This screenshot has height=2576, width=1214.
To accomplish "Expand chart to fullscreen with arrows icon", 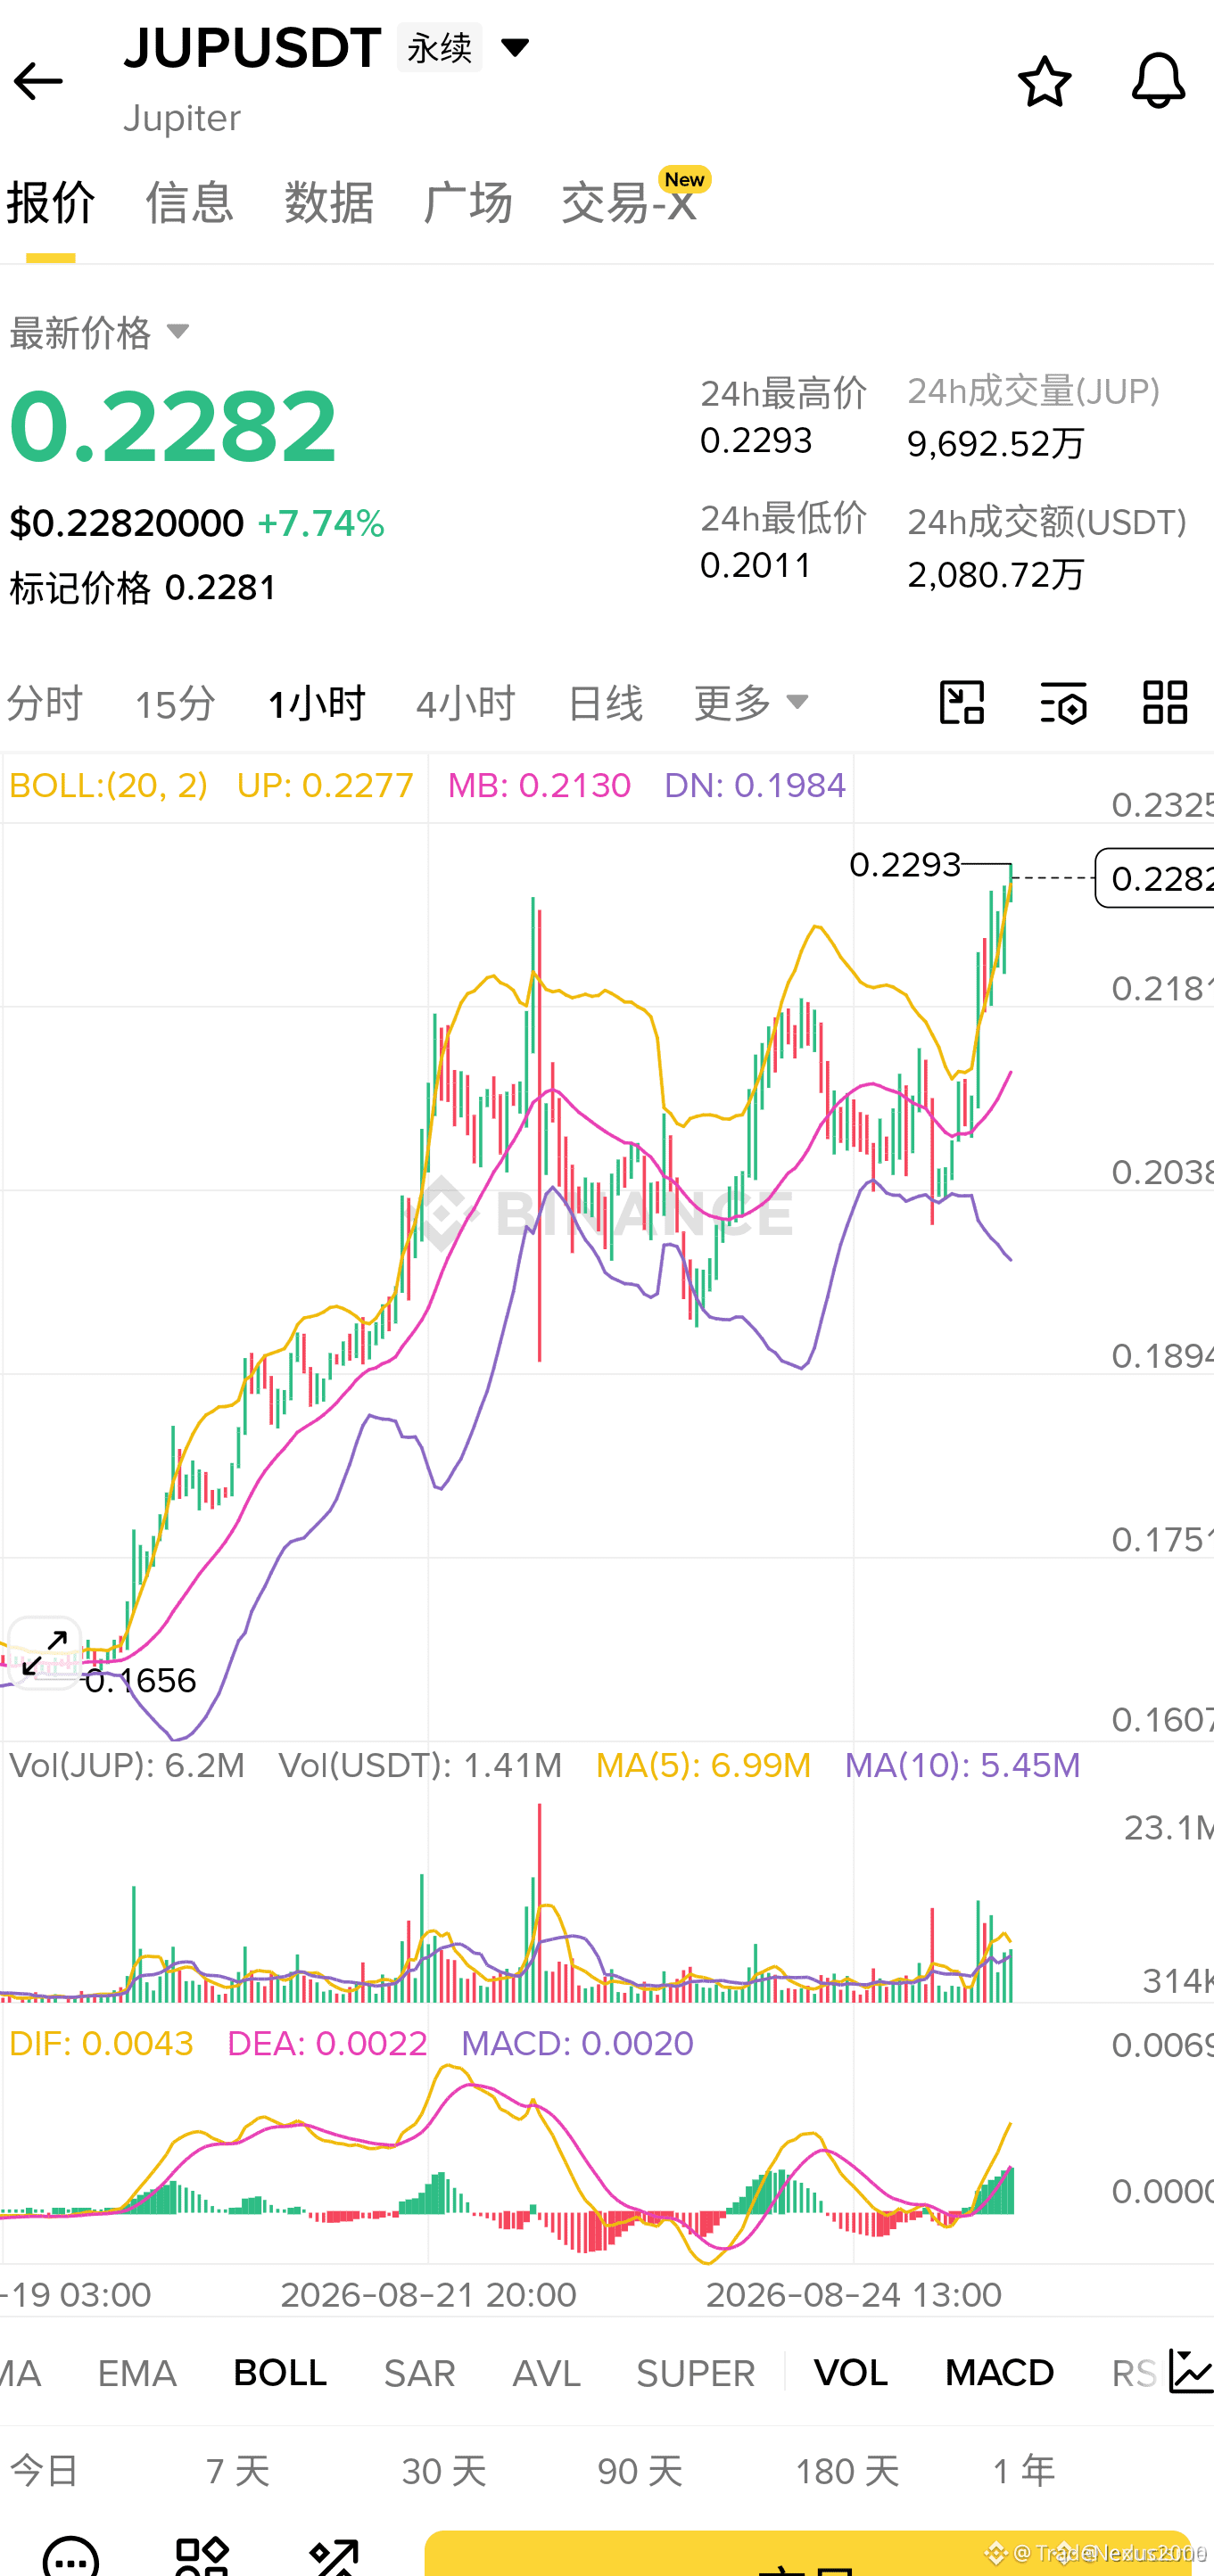I will pyautogui.click(x=44, y=1652).
